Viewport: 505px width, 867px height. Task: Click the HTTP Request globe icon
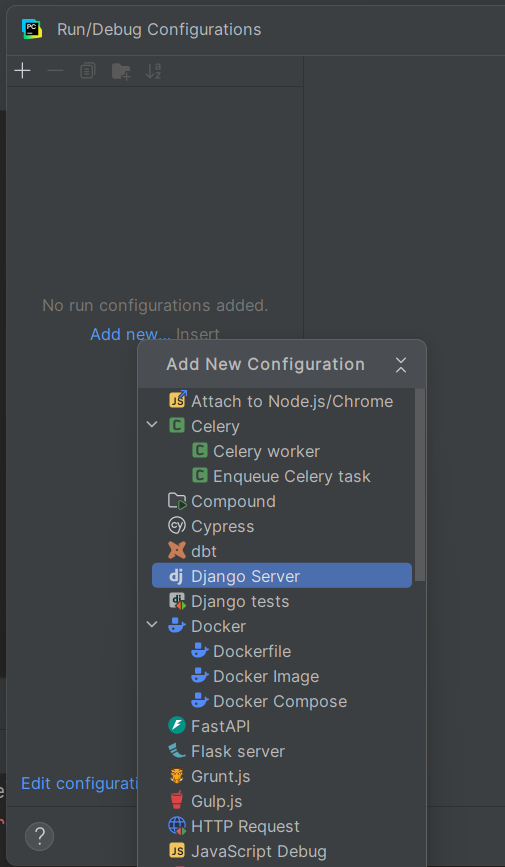click(x=177, y=826)
